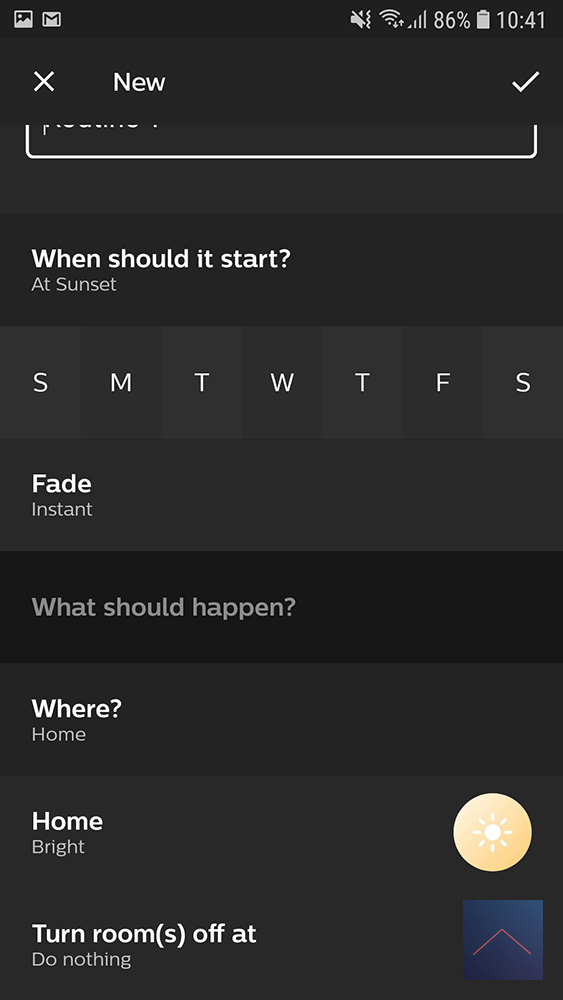Viewport: 563px width, 1000px height.
Task: Tap the battery icon in status bar
Action: coord(483,20)
